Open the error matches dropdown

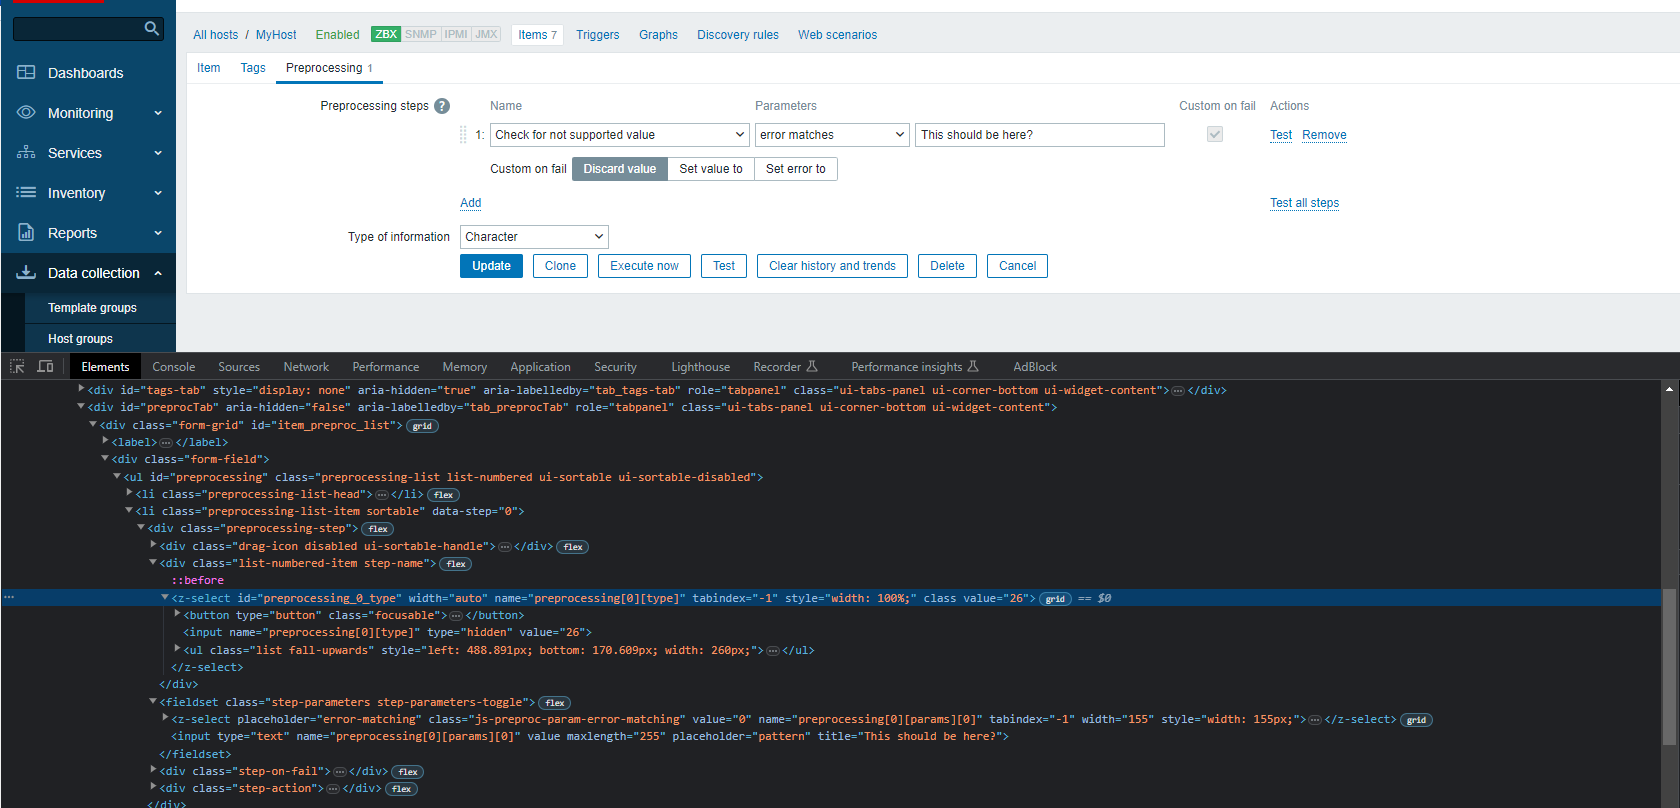click(x=832, y=135)
